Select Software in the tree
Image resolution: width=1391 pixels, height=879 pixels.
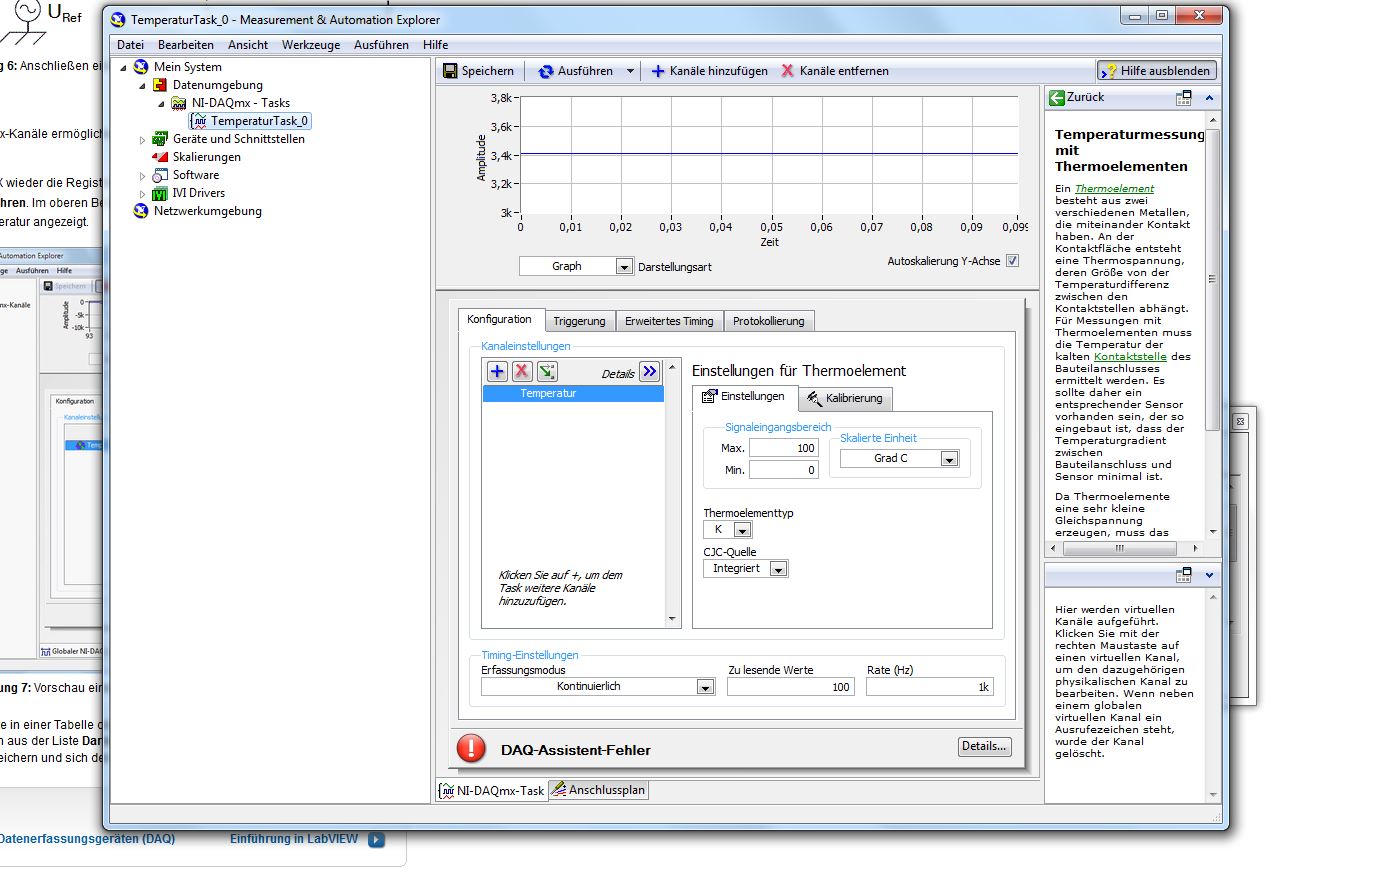pyautogui.click(x=196, y=175)
